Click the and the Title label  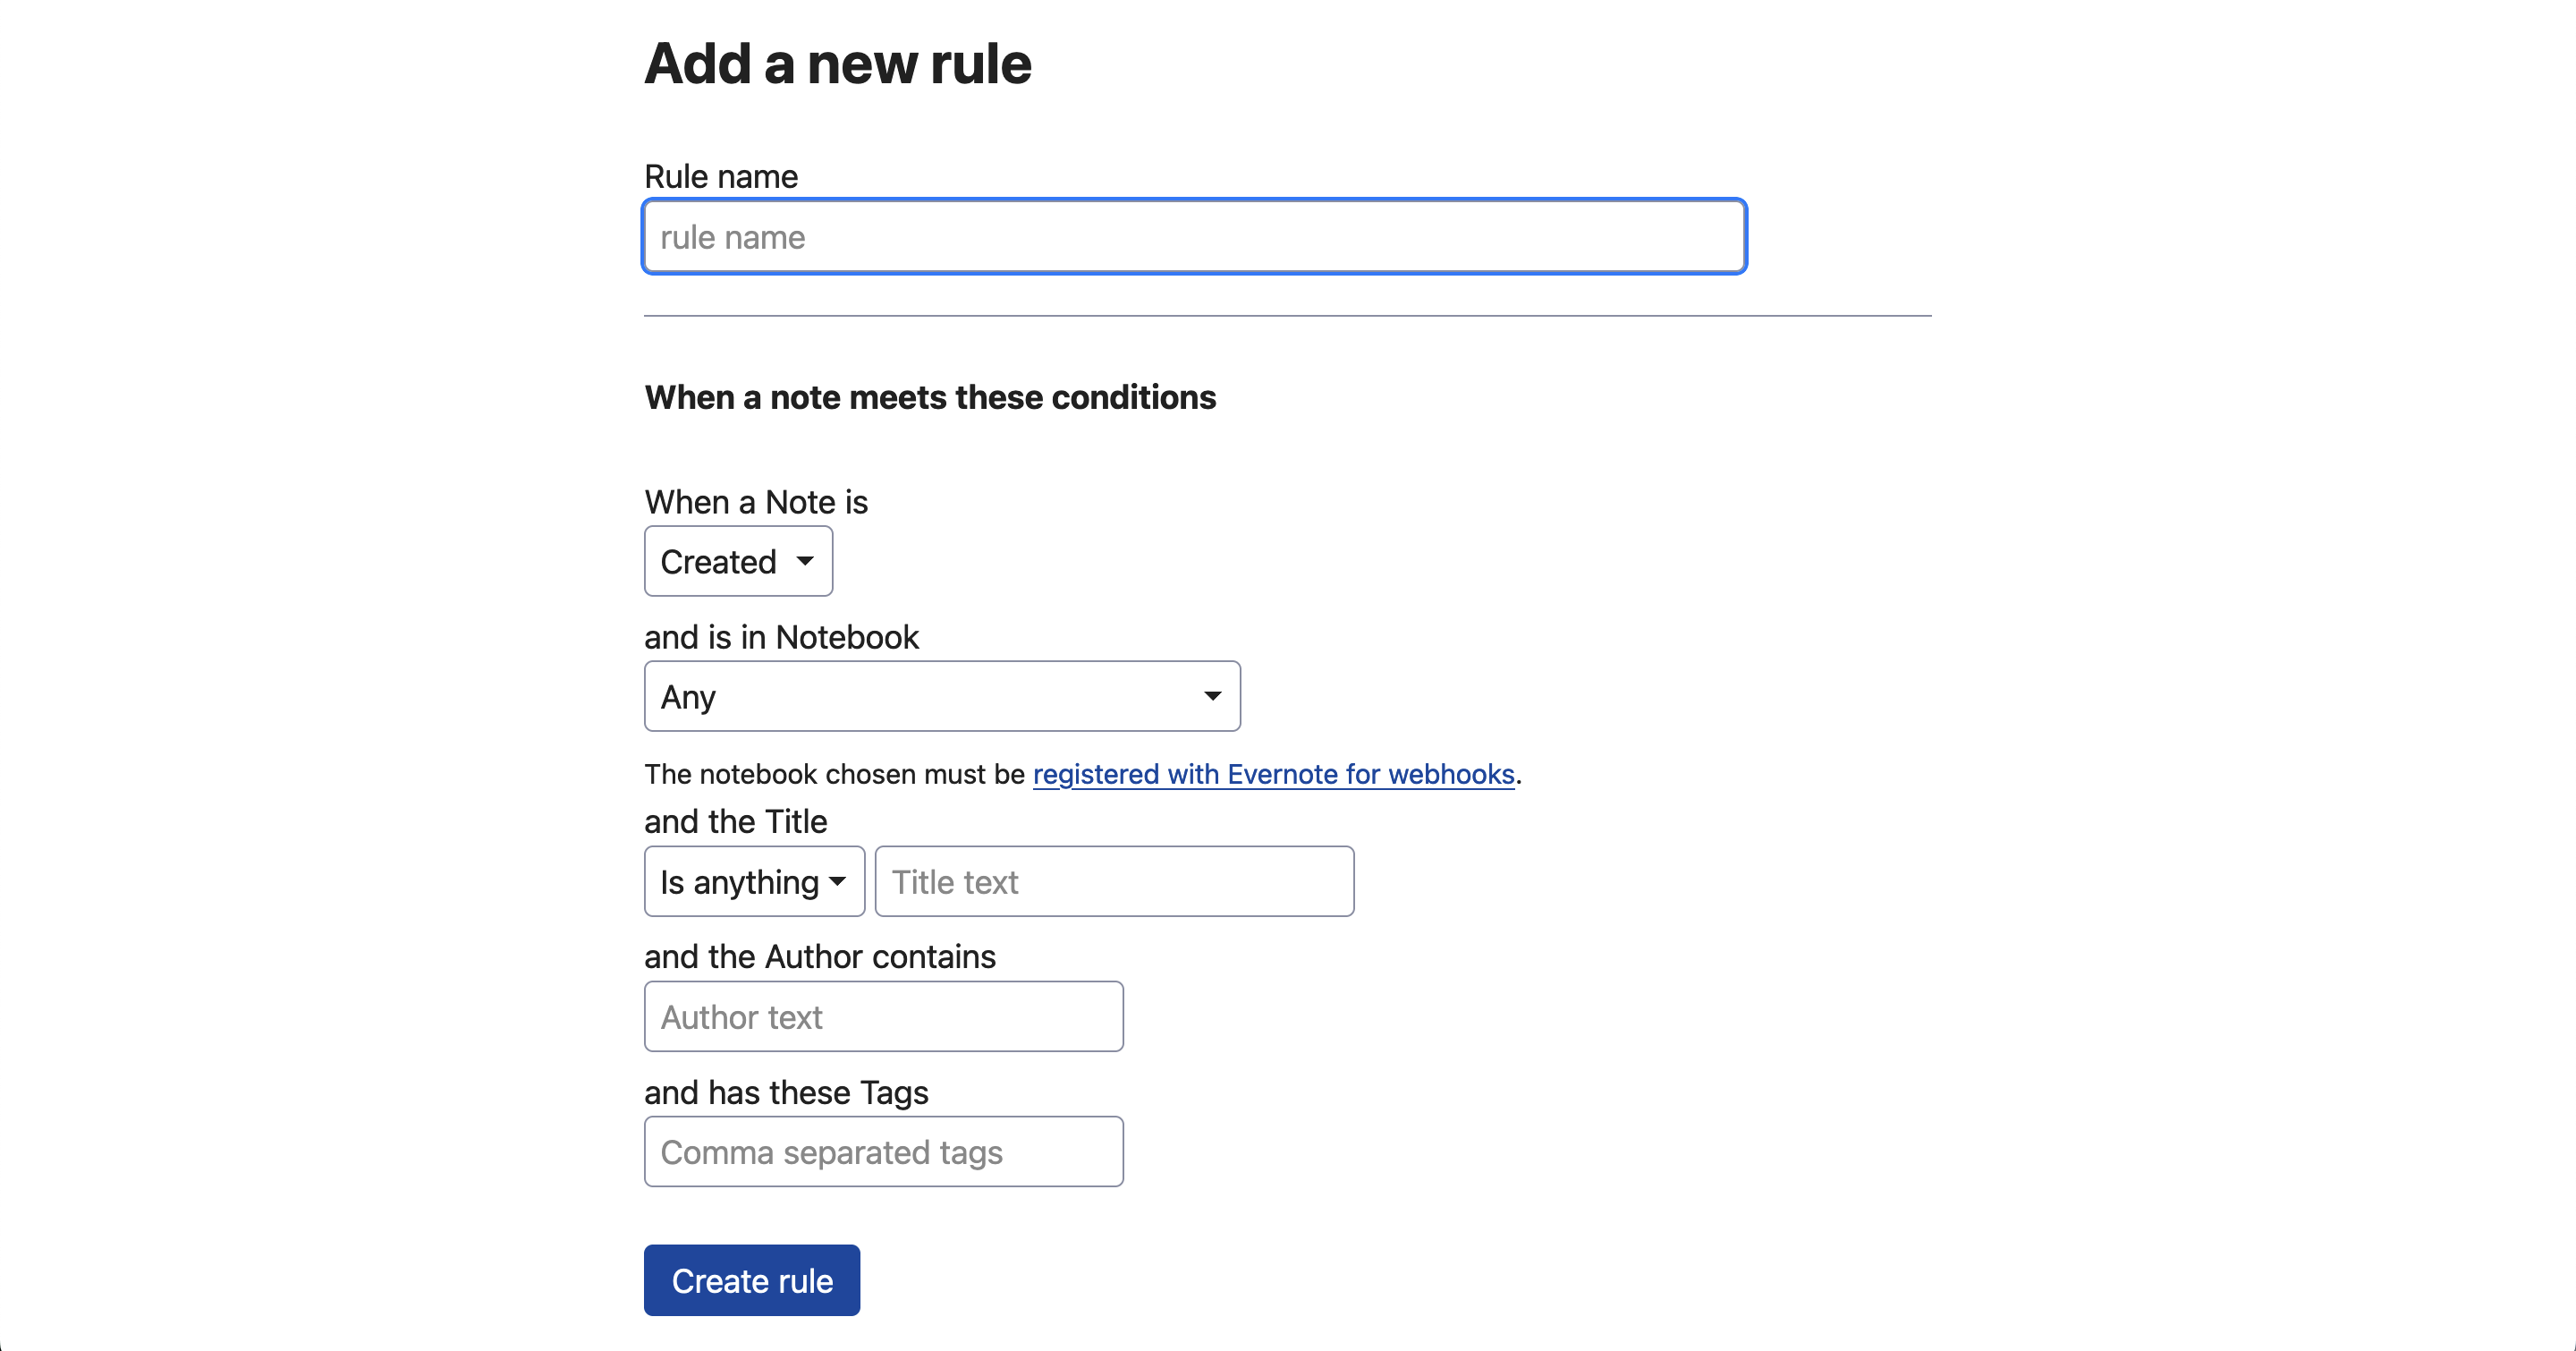click(x=735, y=821)
